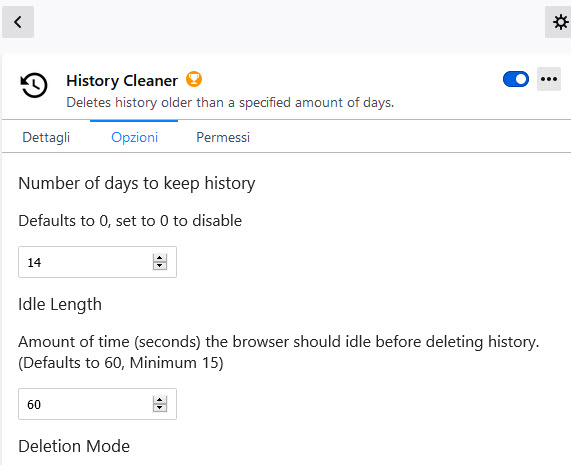Click the Deletion Mode heading
Image resolution: width=571 pixels, height=465 pixels.
(74, 446)
